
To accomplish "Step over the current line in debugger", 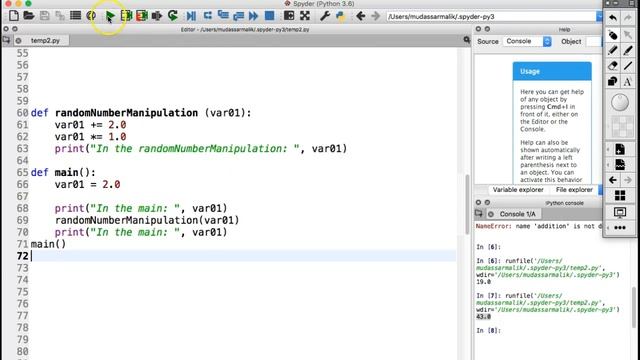I will 207,16.
